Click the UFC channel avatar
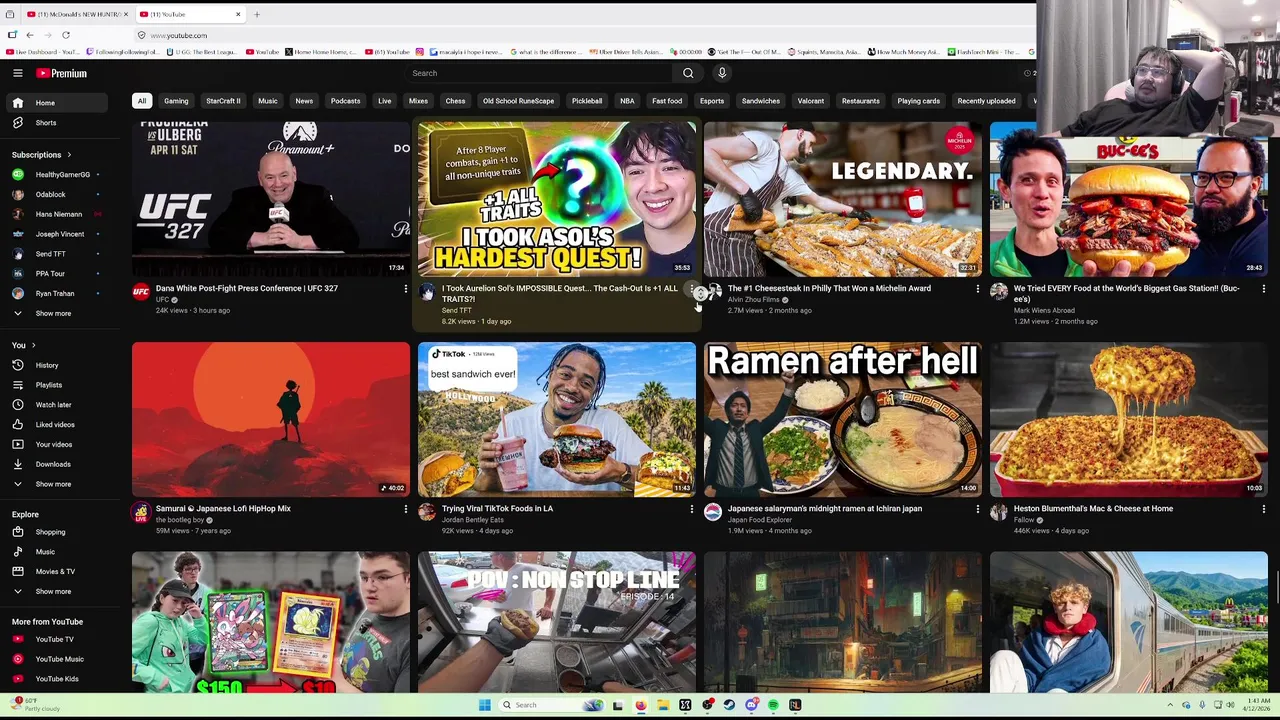This screenshot has width=1280, height=720. tap(141, 292)
